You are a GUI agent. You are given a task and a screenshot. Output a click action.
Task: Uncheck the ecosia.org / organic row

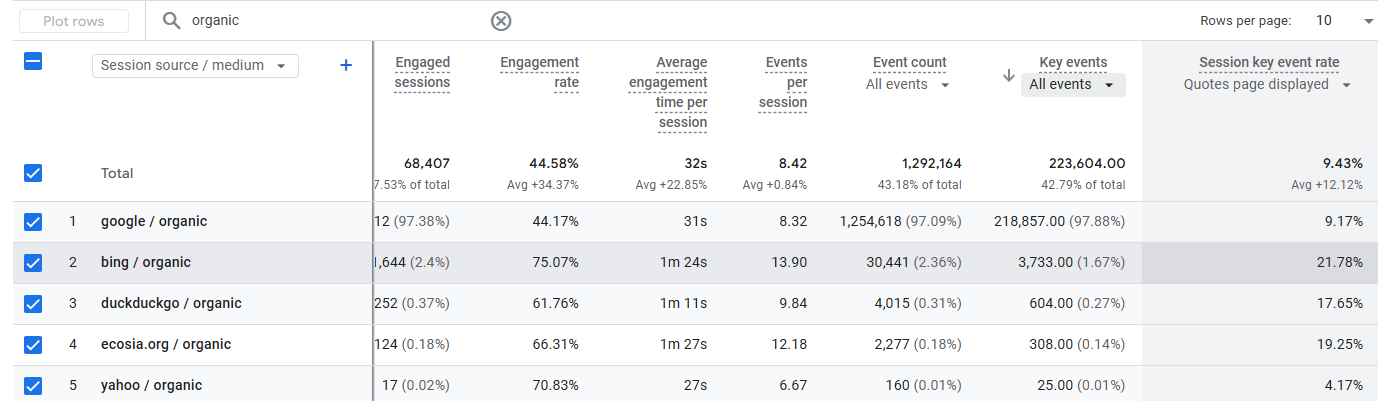pyautogui.click(x=33, y=344)
